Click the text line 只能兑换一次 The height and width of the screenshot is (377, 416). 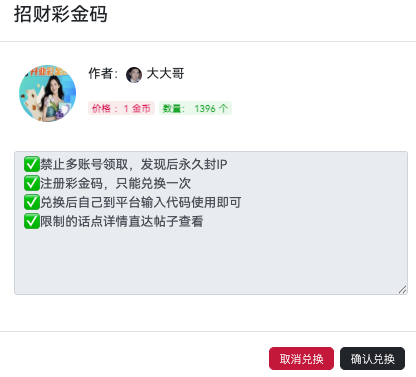pyautogui.click(x=153, y=183)
